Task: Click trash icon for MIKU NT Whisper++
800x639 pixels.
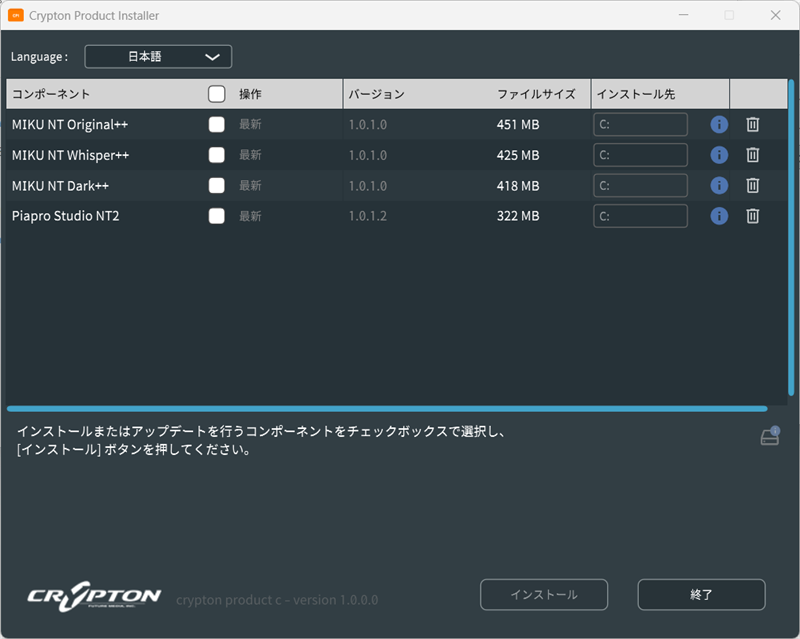Action: click(753, 155)
